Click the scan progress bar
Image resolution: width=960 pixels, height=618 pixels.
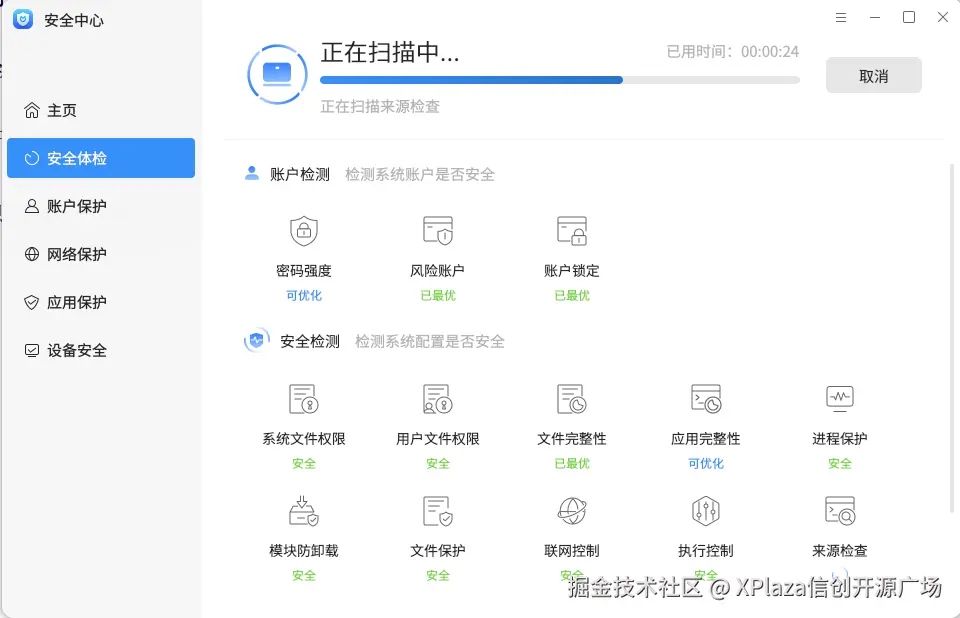tap(560, 80)
